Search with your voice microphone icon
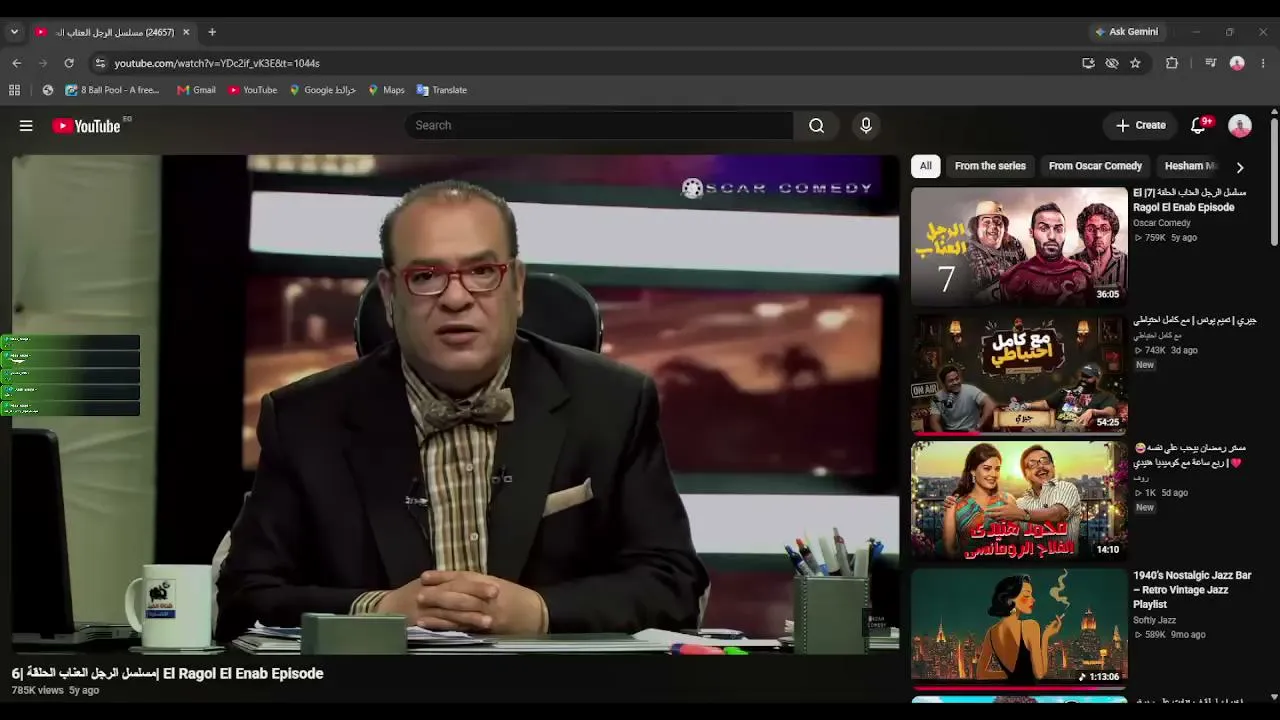 [866, 125]
